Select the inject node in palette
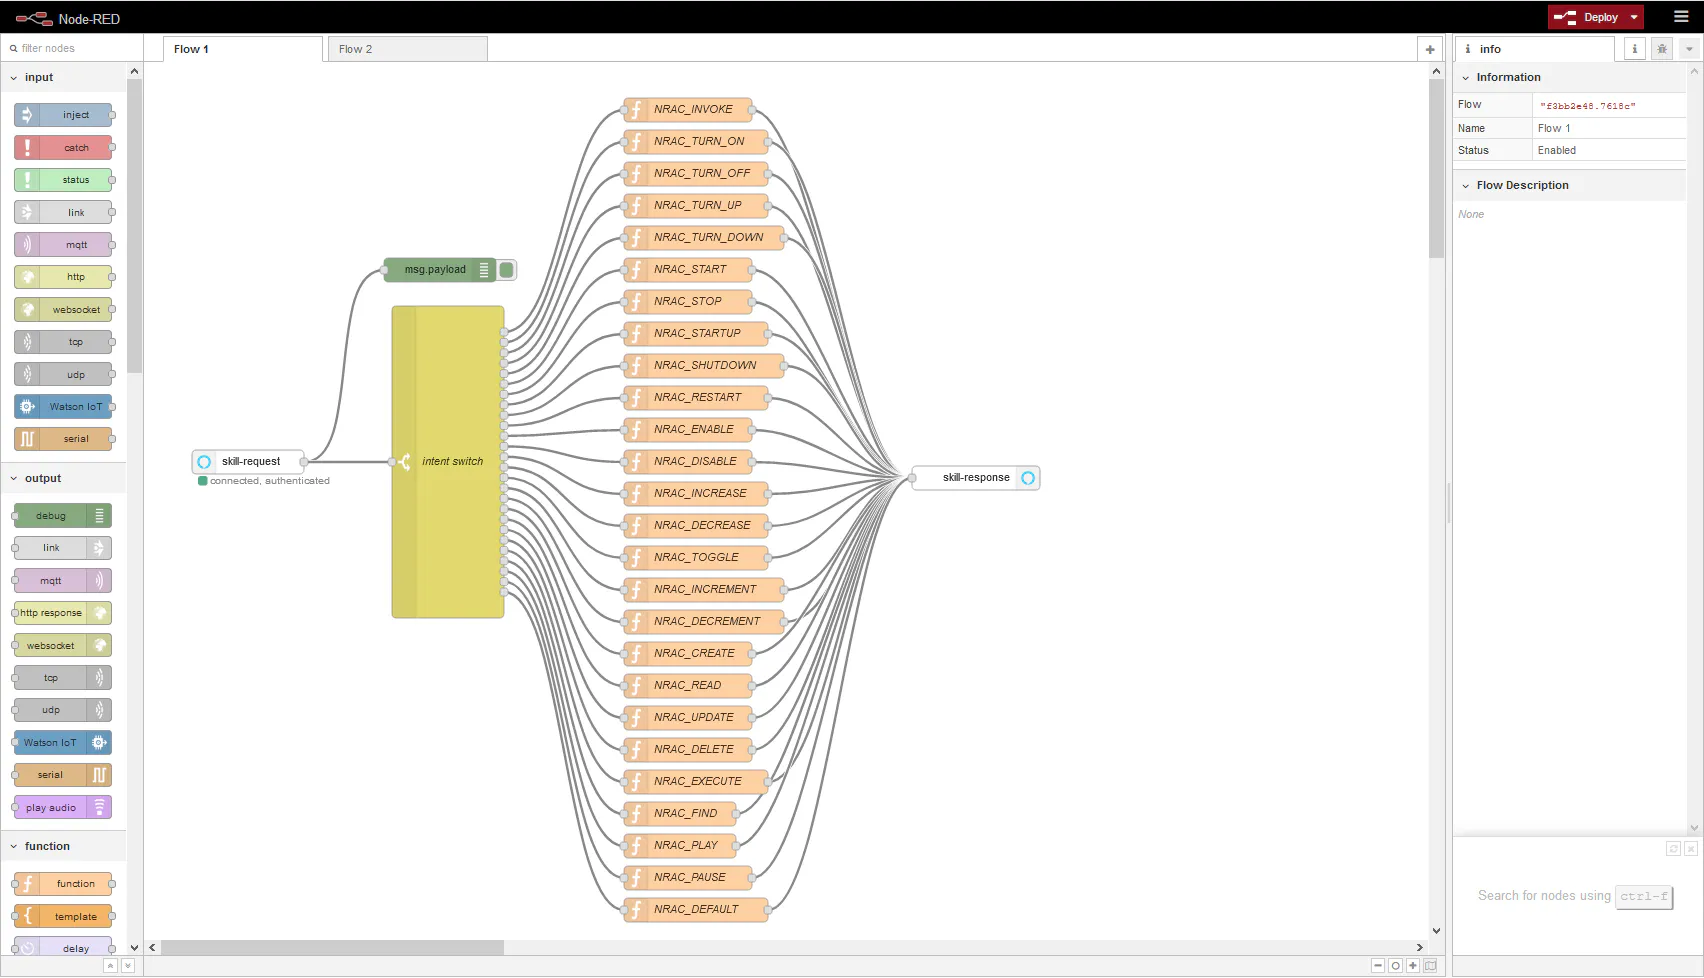 (63, 115)
